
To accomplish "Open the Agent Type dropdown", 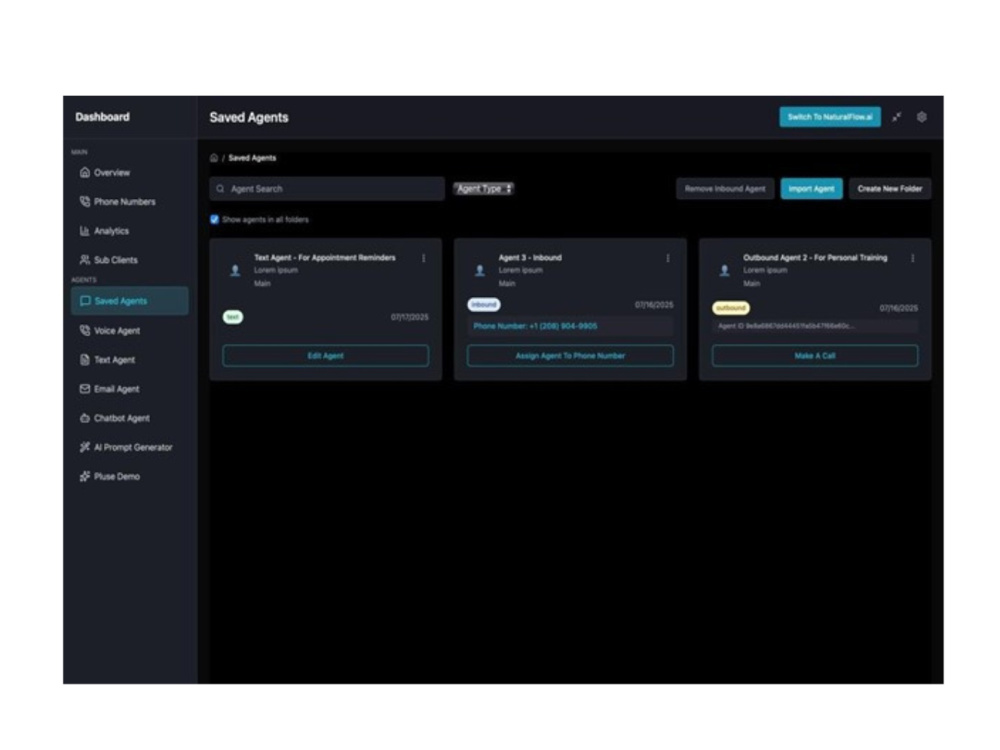I will tap(483, 189).
